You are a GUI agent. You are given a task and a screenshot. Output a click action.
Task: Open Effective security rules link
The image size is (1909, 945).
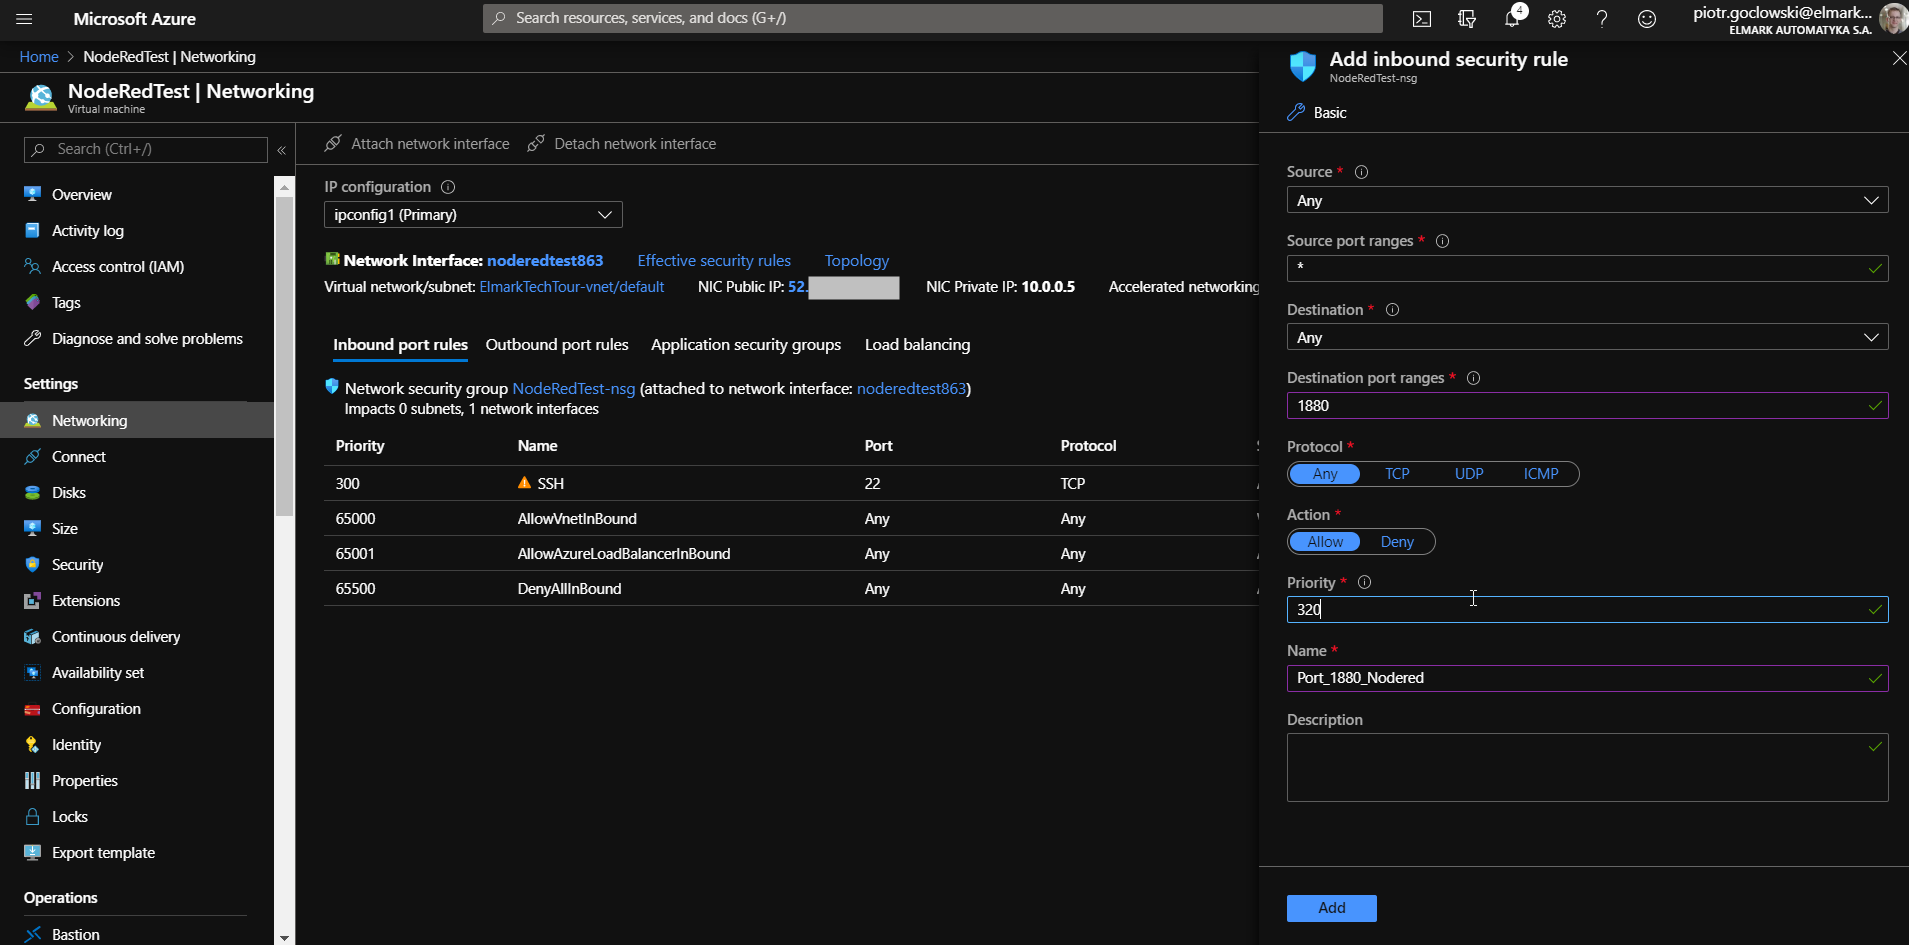click(714, 261)
